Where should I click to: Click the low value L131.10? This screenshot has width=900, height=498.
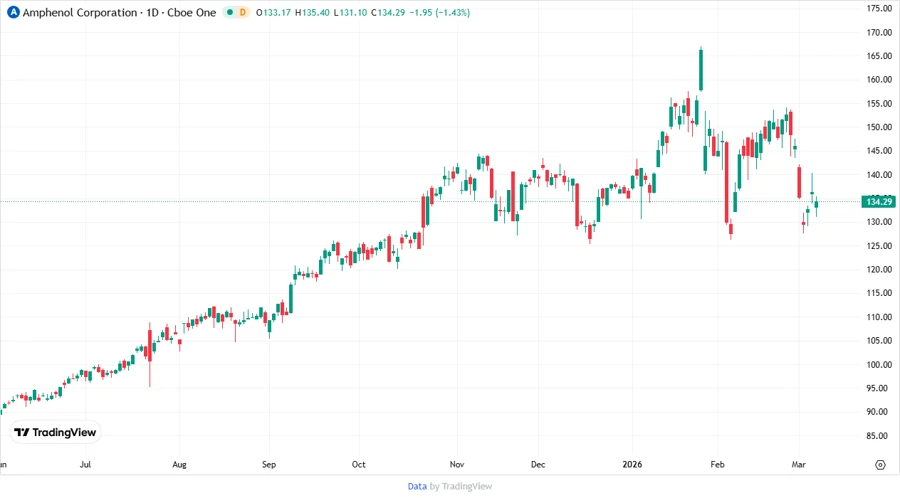click(x=350, y=12)
